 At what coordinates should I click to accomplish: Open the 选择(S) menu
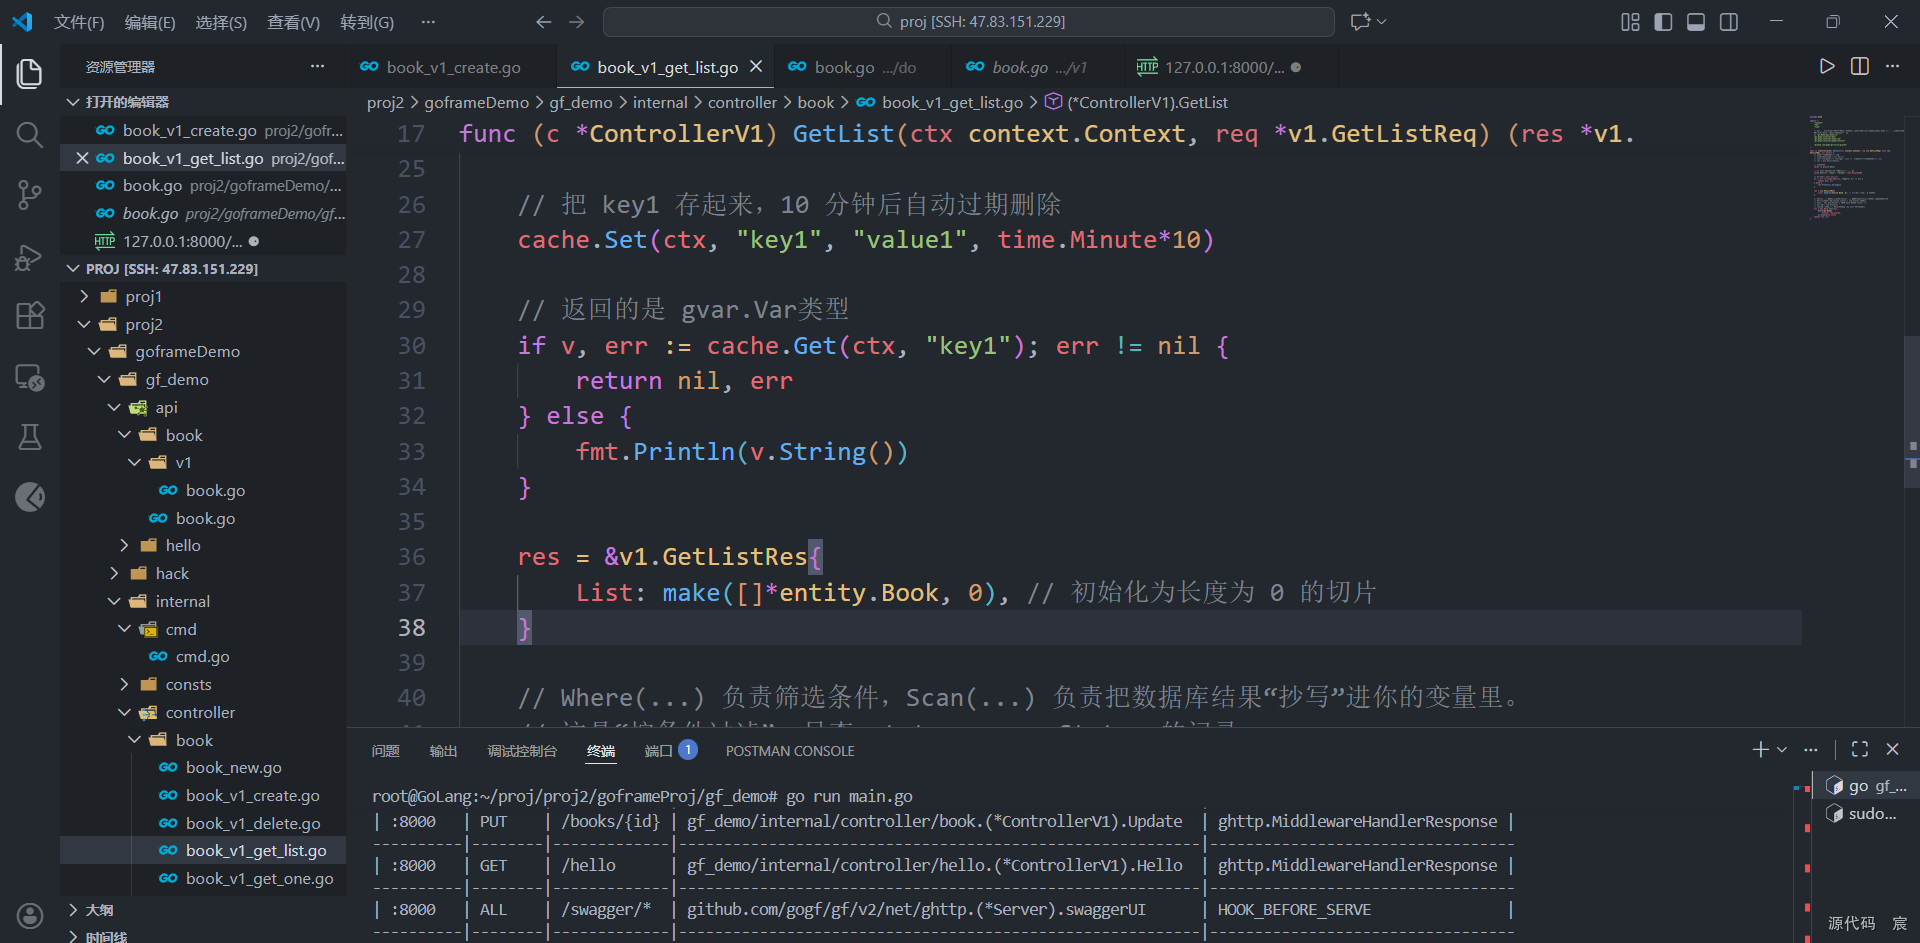tap(221, 22)
